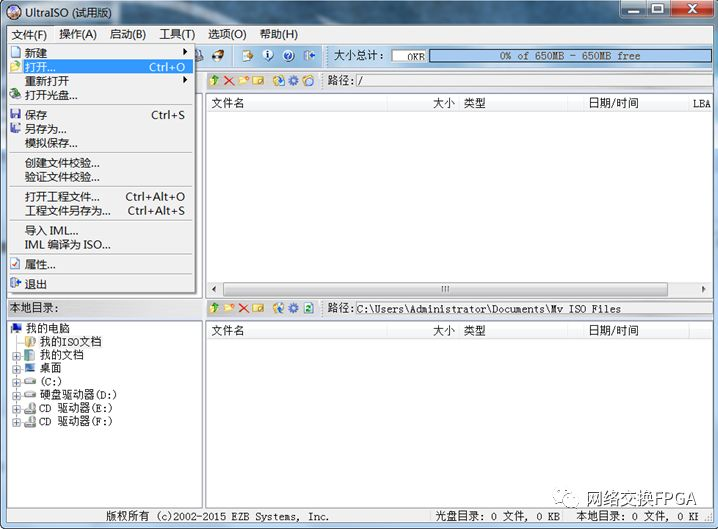Click the image pane 路径 field showing /
The image size is (718, 529).
534,81
